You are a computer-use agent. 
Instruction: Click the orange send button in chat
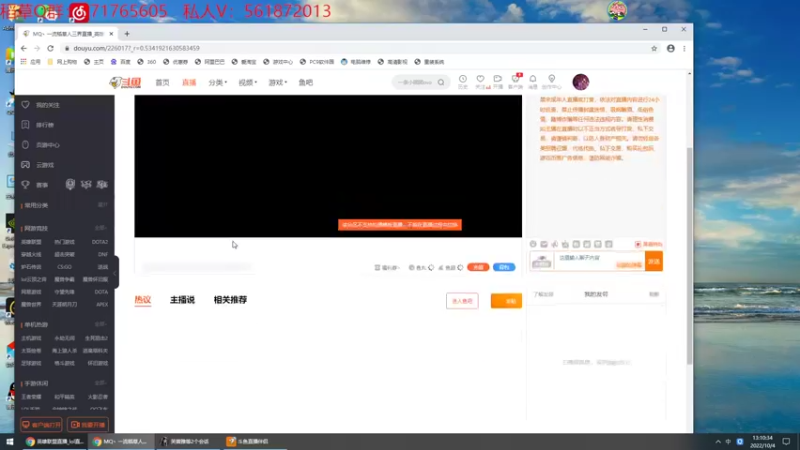[x=654, y=261]
